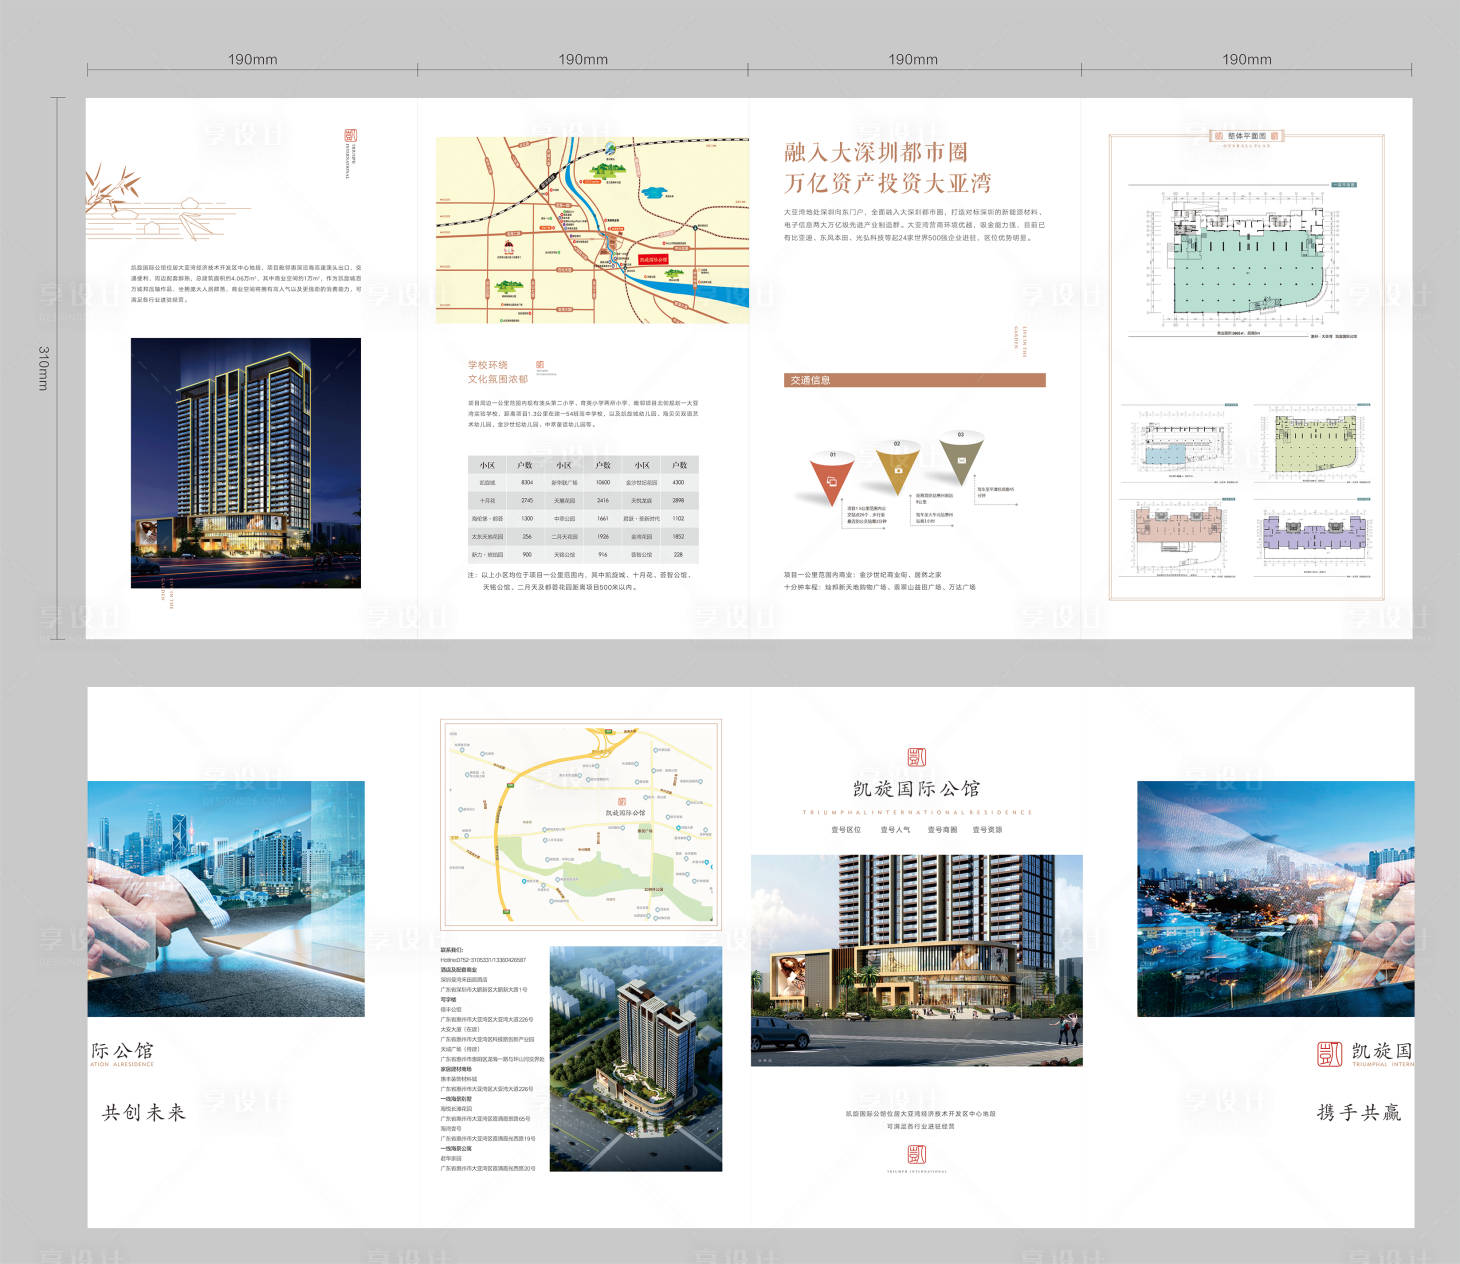Click TRIUMPHAL INTERNATIONAL RESIDENCE subtitle
This screenshot has height=1264, width=1460.
(x=917, y=812)
